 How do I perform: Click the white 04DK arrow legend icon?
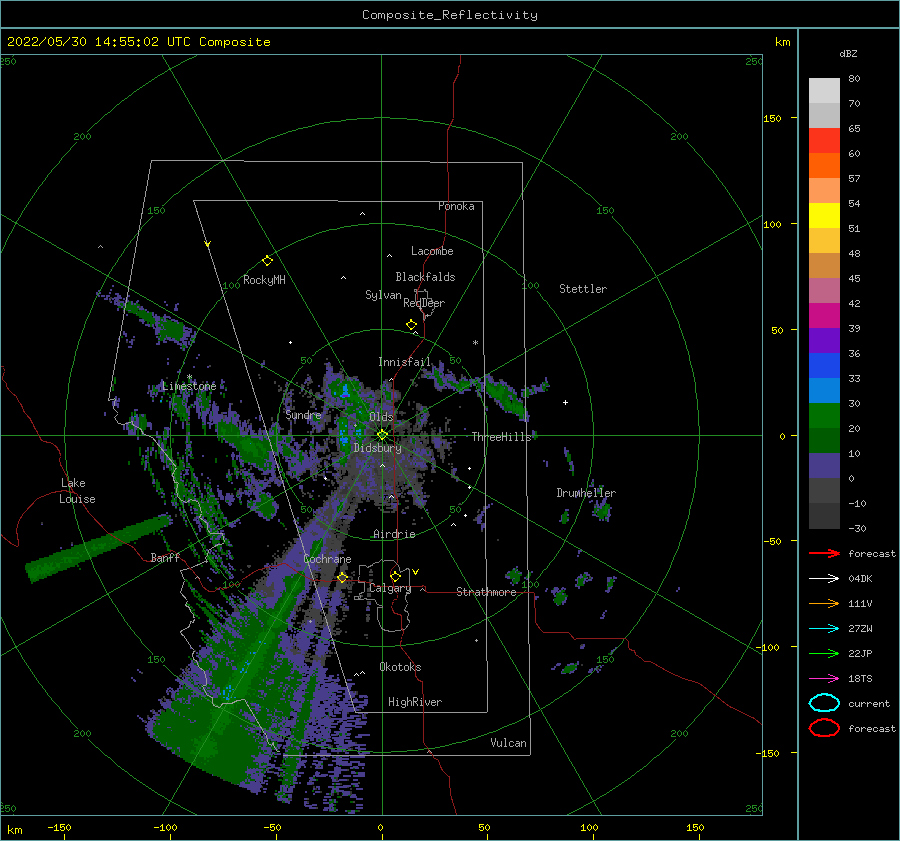pos(824,578)
